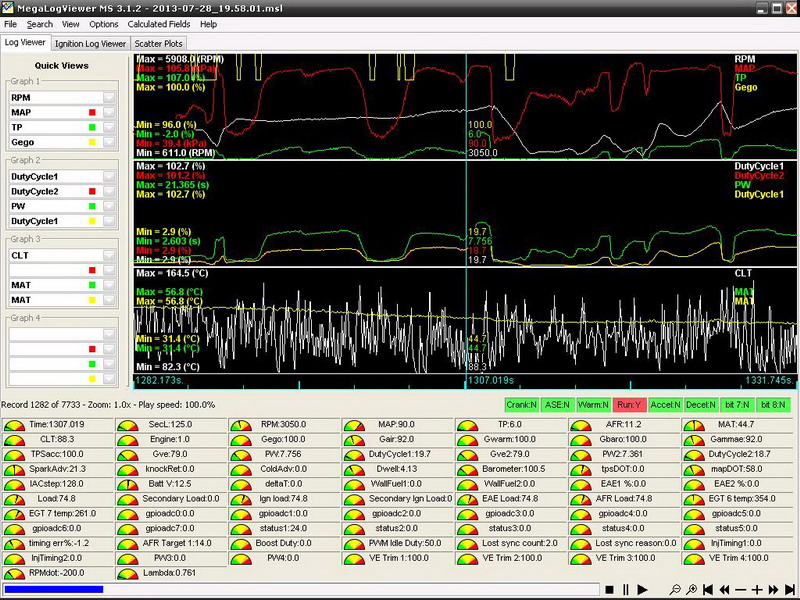Jump to the start of the log
Screen dimensions: 800x600
tap(708, 590)
